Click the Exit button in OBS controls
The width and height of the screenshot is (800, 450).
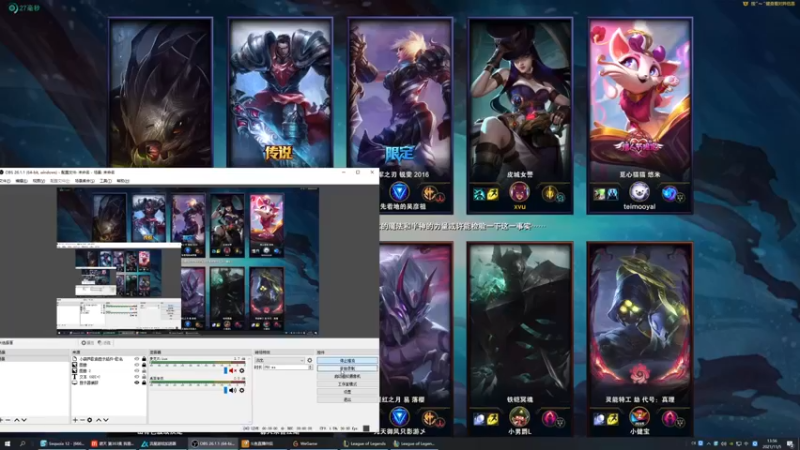347,399
